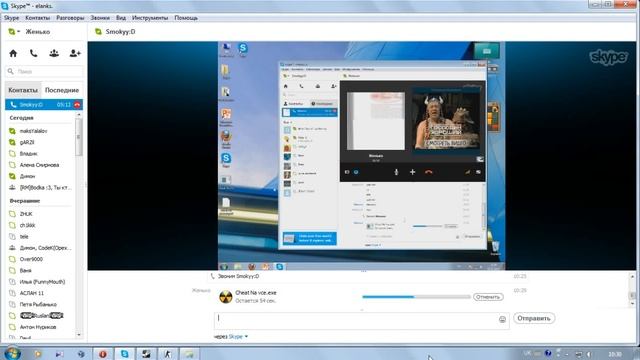Create a group with the people icon
640x360 pixels.
coord(54,53)
